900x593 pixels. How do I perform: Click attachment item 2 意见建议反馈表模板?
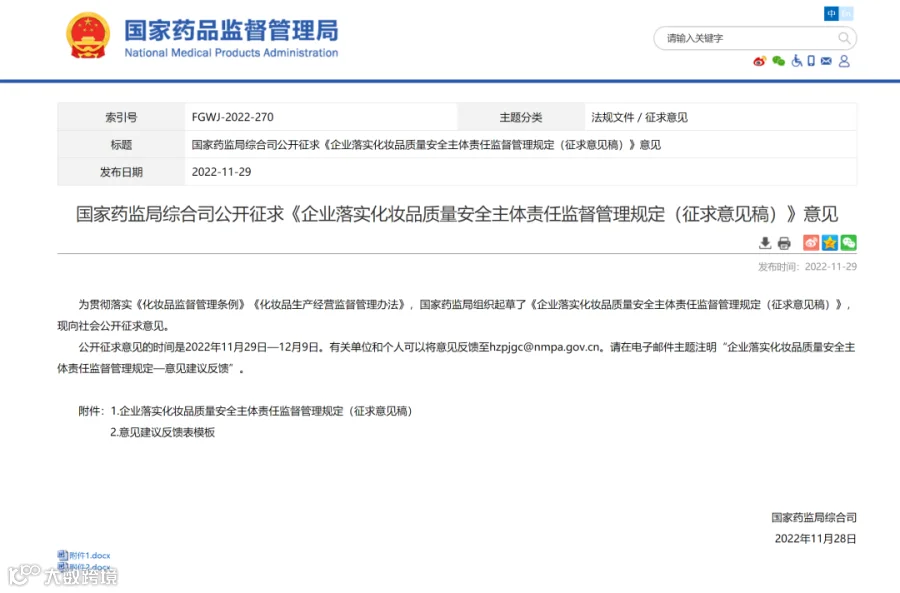point(162,432)
